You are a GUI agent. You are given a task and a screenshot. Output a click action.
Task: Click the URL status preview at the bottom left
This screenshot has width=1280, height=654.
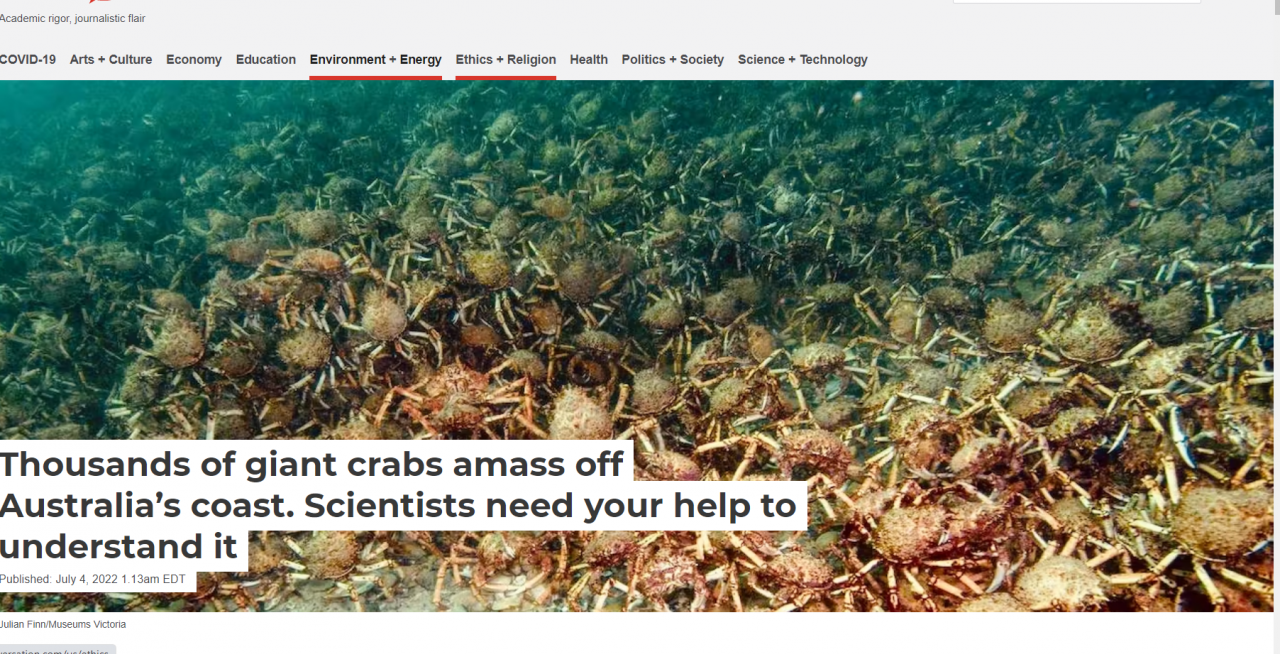[x=56, y=650]
